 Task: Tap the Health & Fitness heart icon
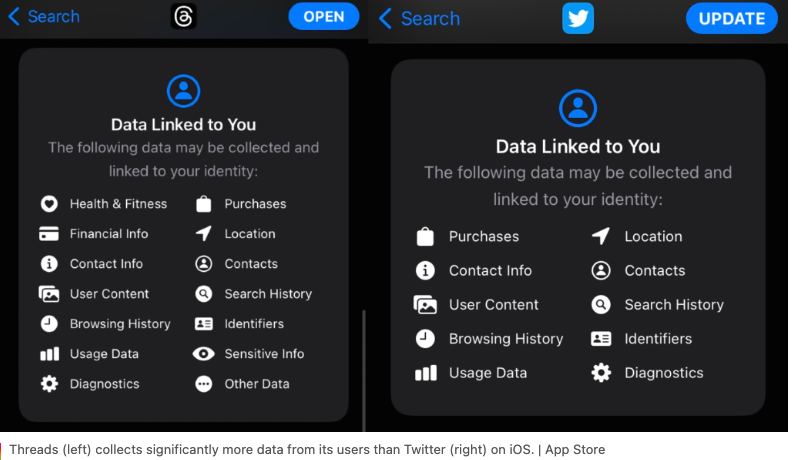(49, 204)
